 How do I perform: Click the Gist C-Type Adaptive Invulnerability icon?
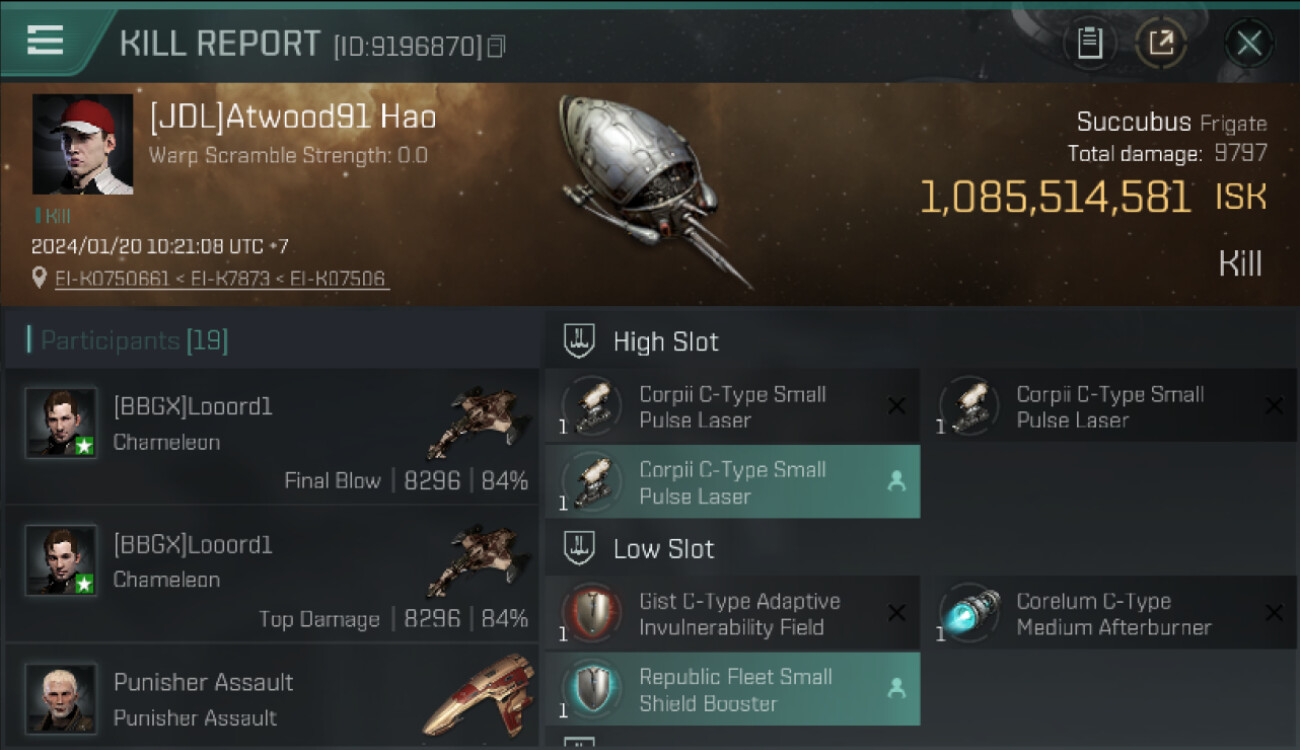point(592,613)
